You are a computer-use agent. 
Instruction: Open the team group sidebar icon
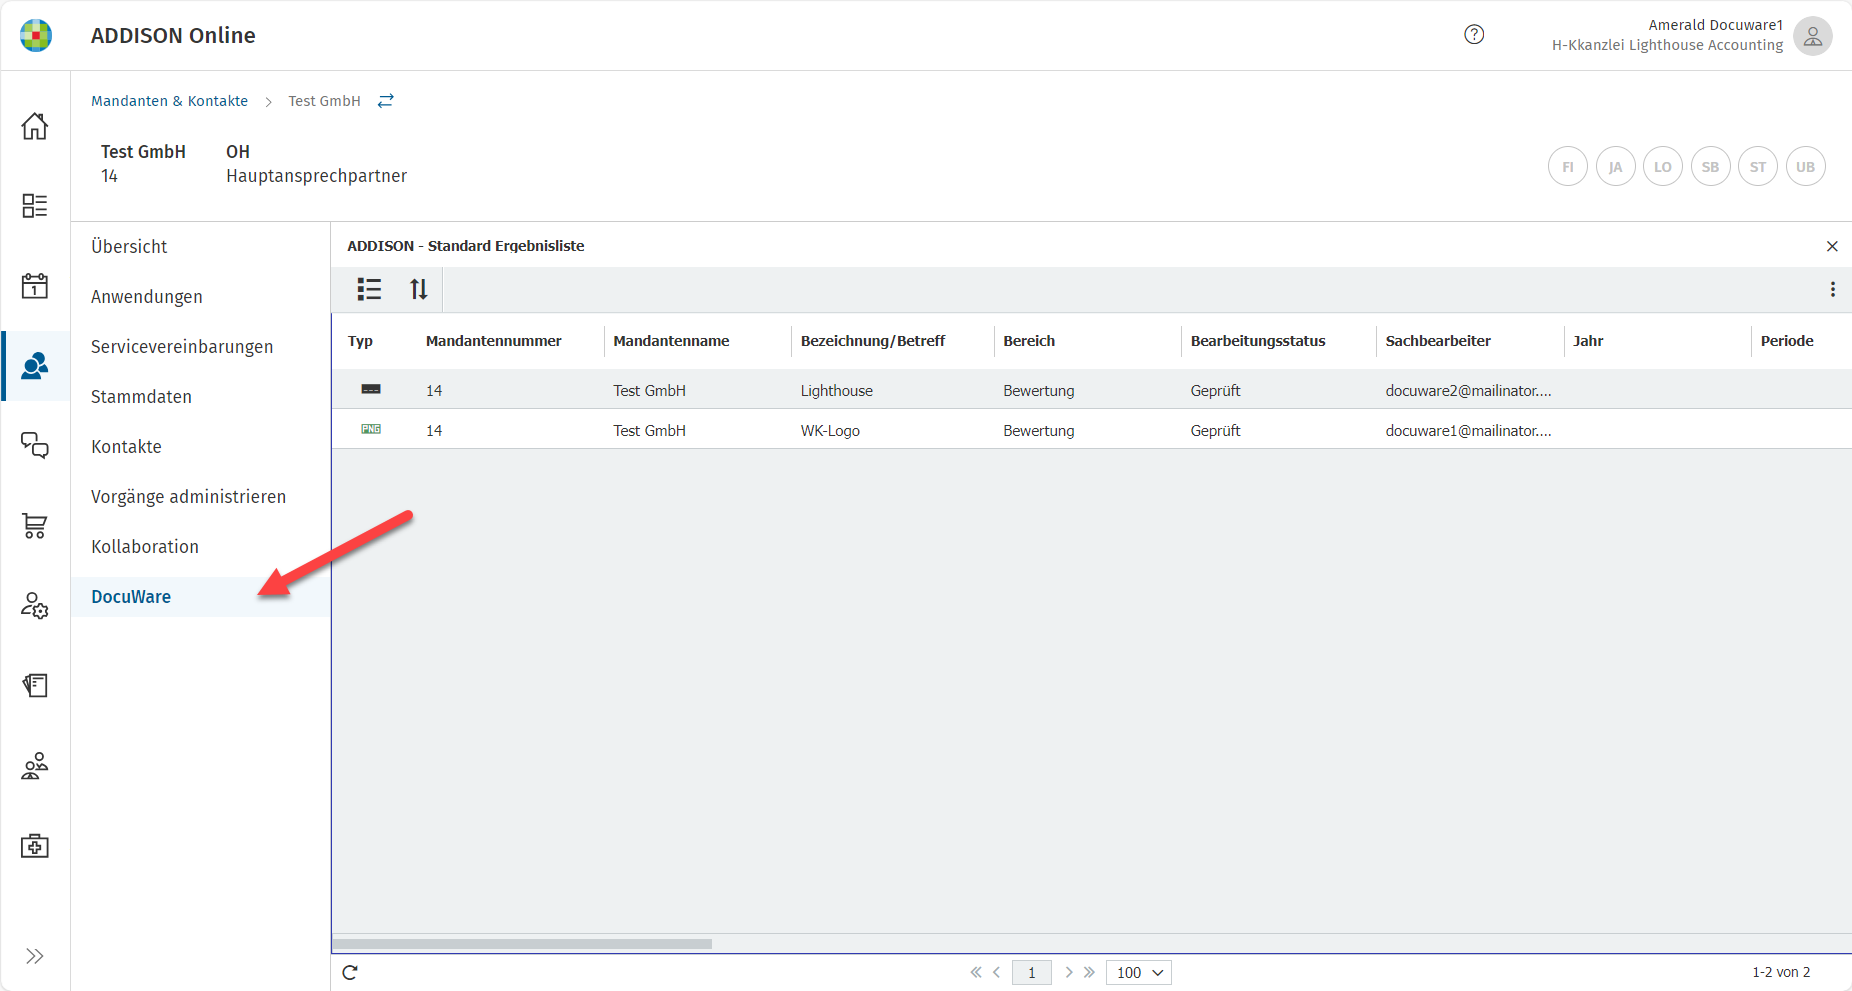pos(35,766)
